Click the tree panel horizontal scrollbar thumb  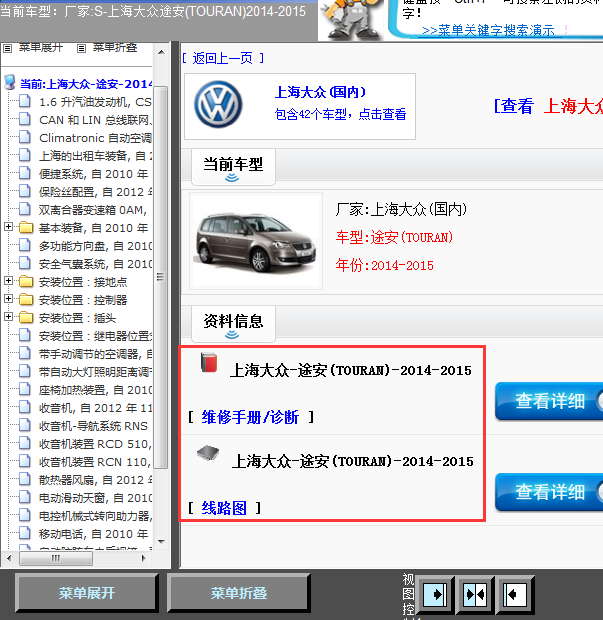tap(56, 558)
